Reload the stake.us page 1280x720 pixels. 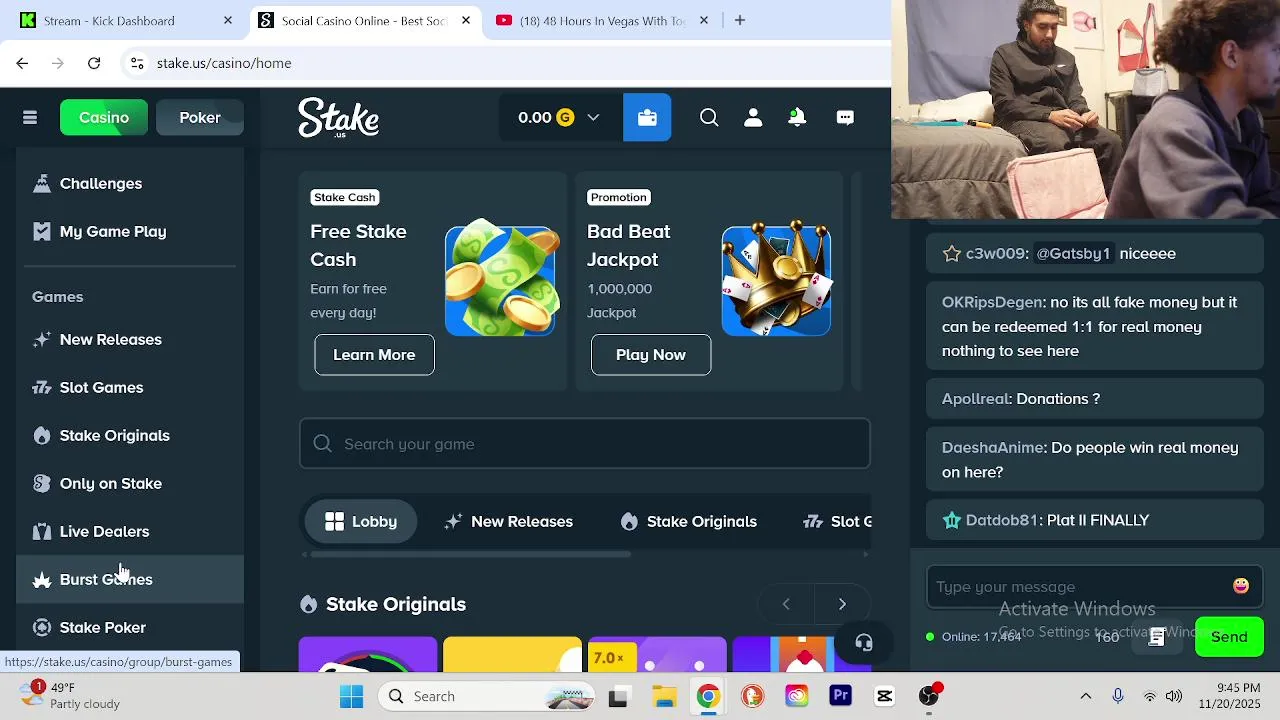click(94, 63)
